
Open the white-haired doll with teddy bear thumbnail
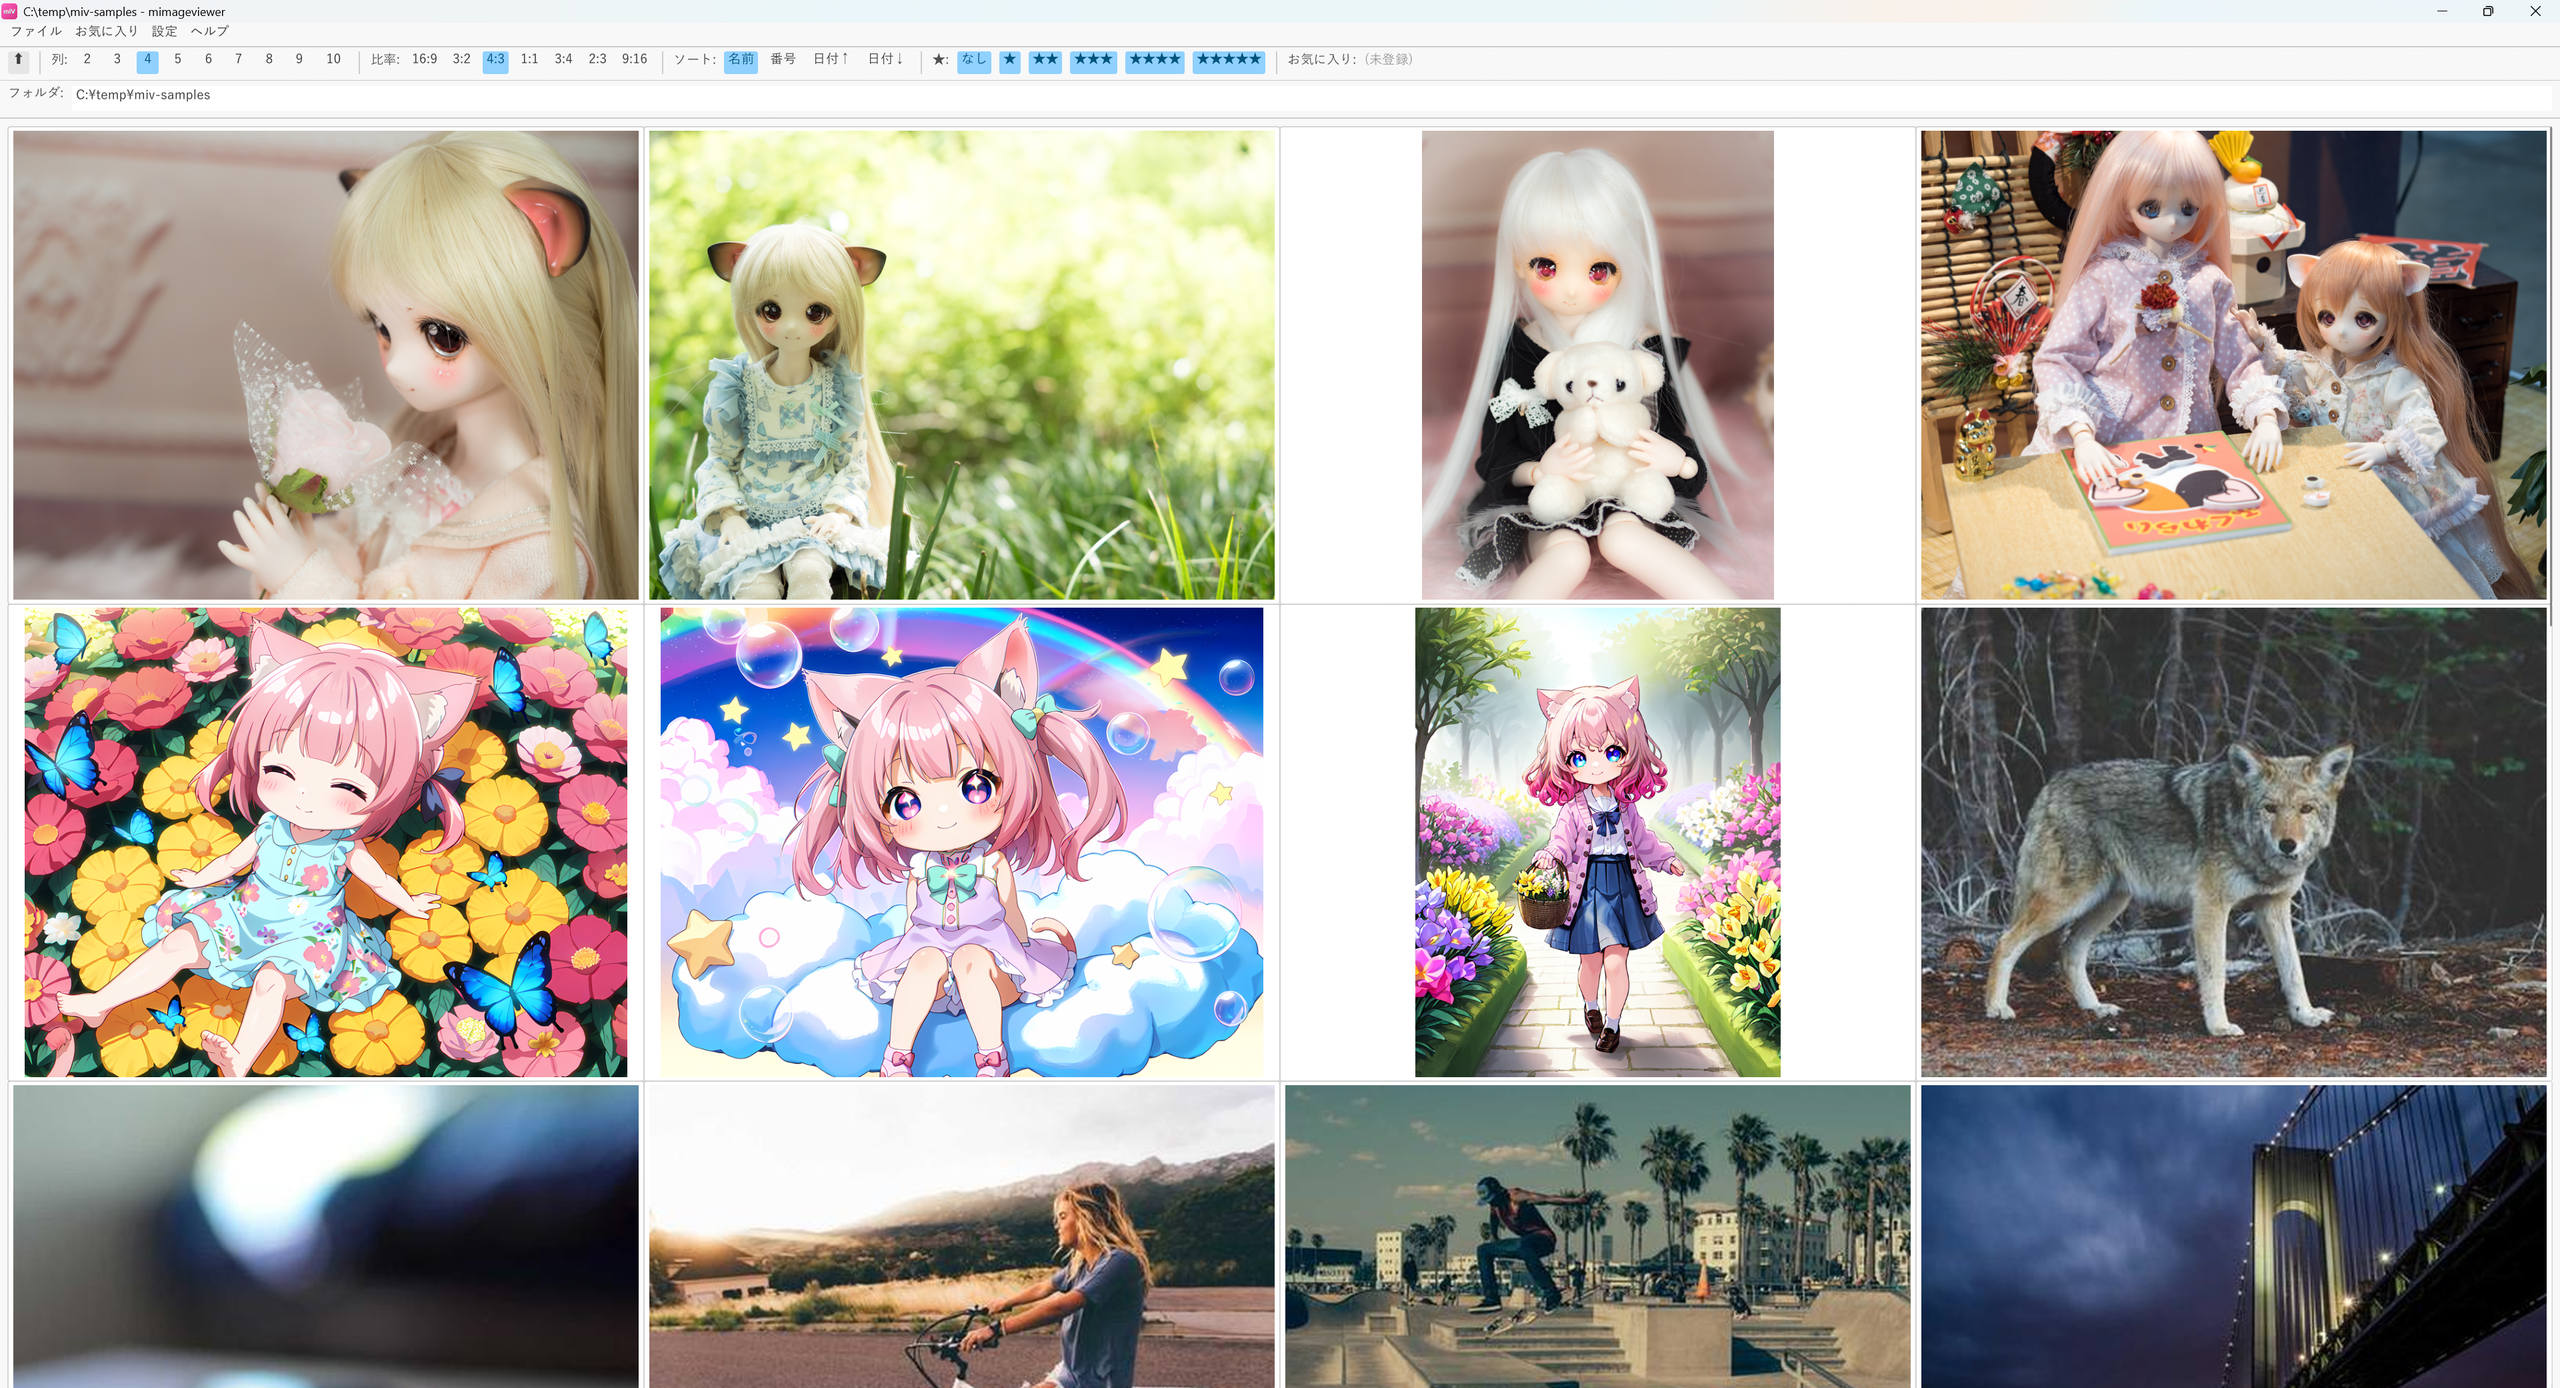[x=1598, y=365]
